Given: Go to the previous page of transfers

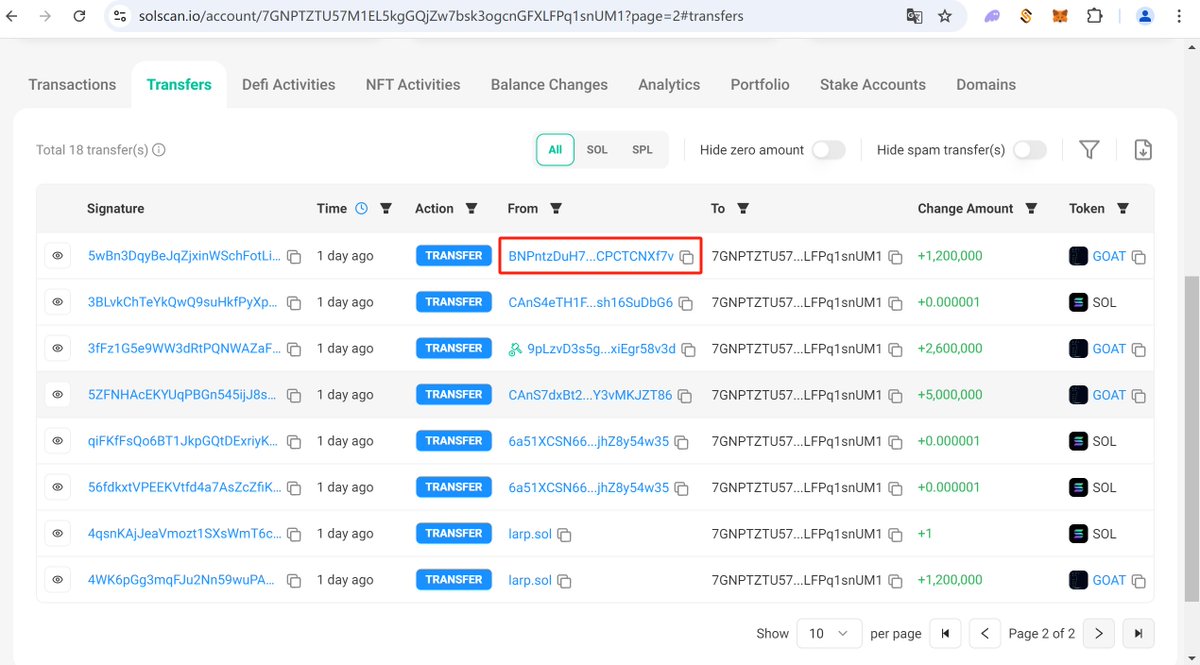Looking at the screenshot, I should tap(985, 633).
